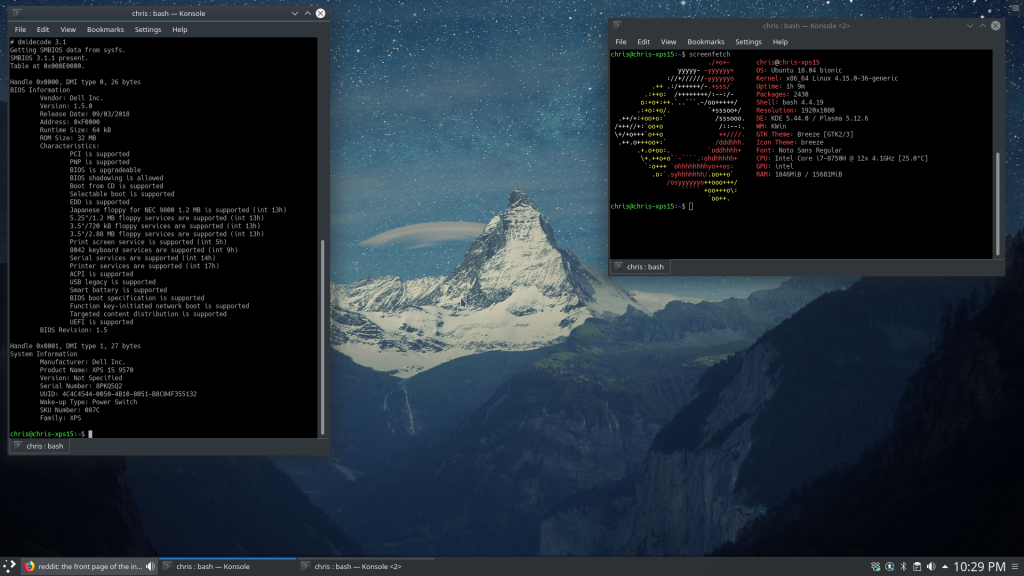The width and height of the screenshot is (1024, 576).
Task: Open Edit menu in Konsole <2> window
Action: (643, 42)
